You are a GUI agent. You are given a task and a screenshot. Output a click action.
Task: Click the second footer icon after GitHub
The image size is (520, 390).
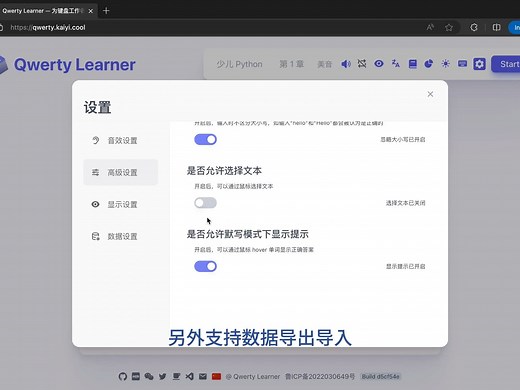click(136, 377)
